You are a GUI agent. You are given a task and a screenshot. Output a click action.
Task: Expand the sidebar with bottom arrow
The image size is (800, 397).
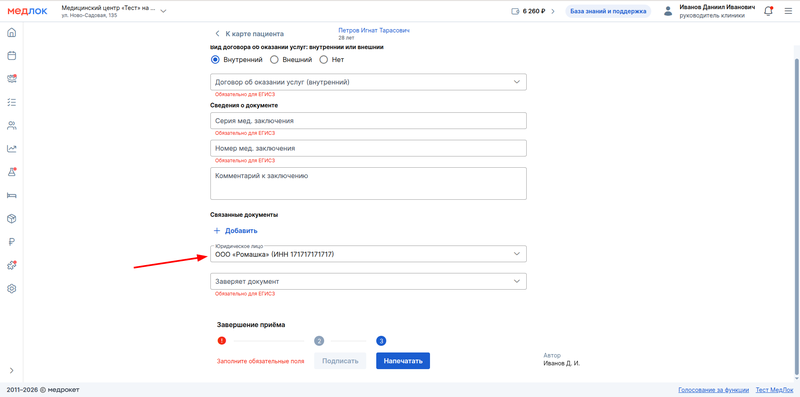12,370
